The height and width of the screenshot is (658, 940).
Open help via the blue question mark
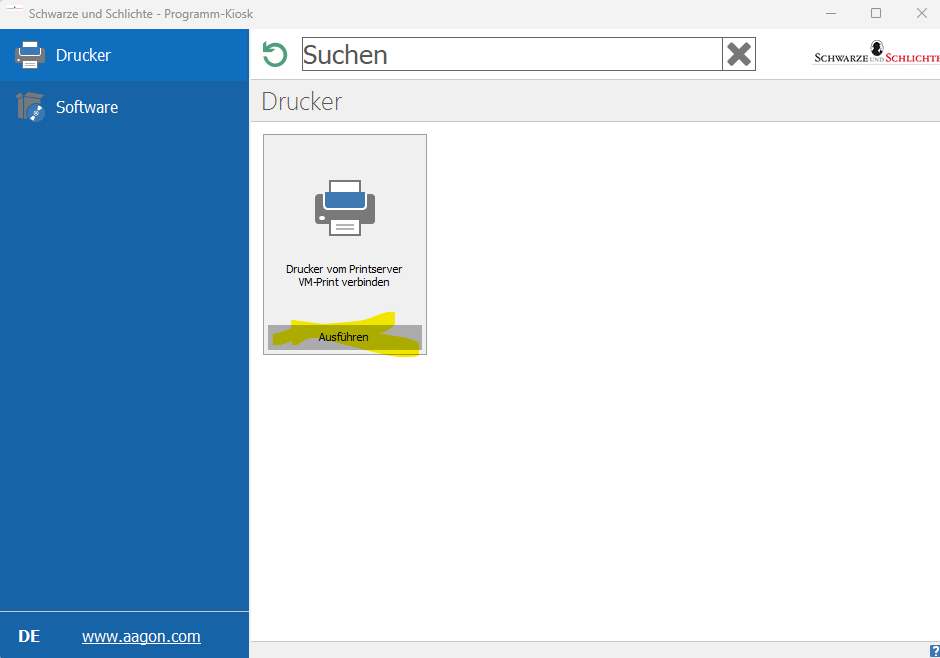[934, 651]
